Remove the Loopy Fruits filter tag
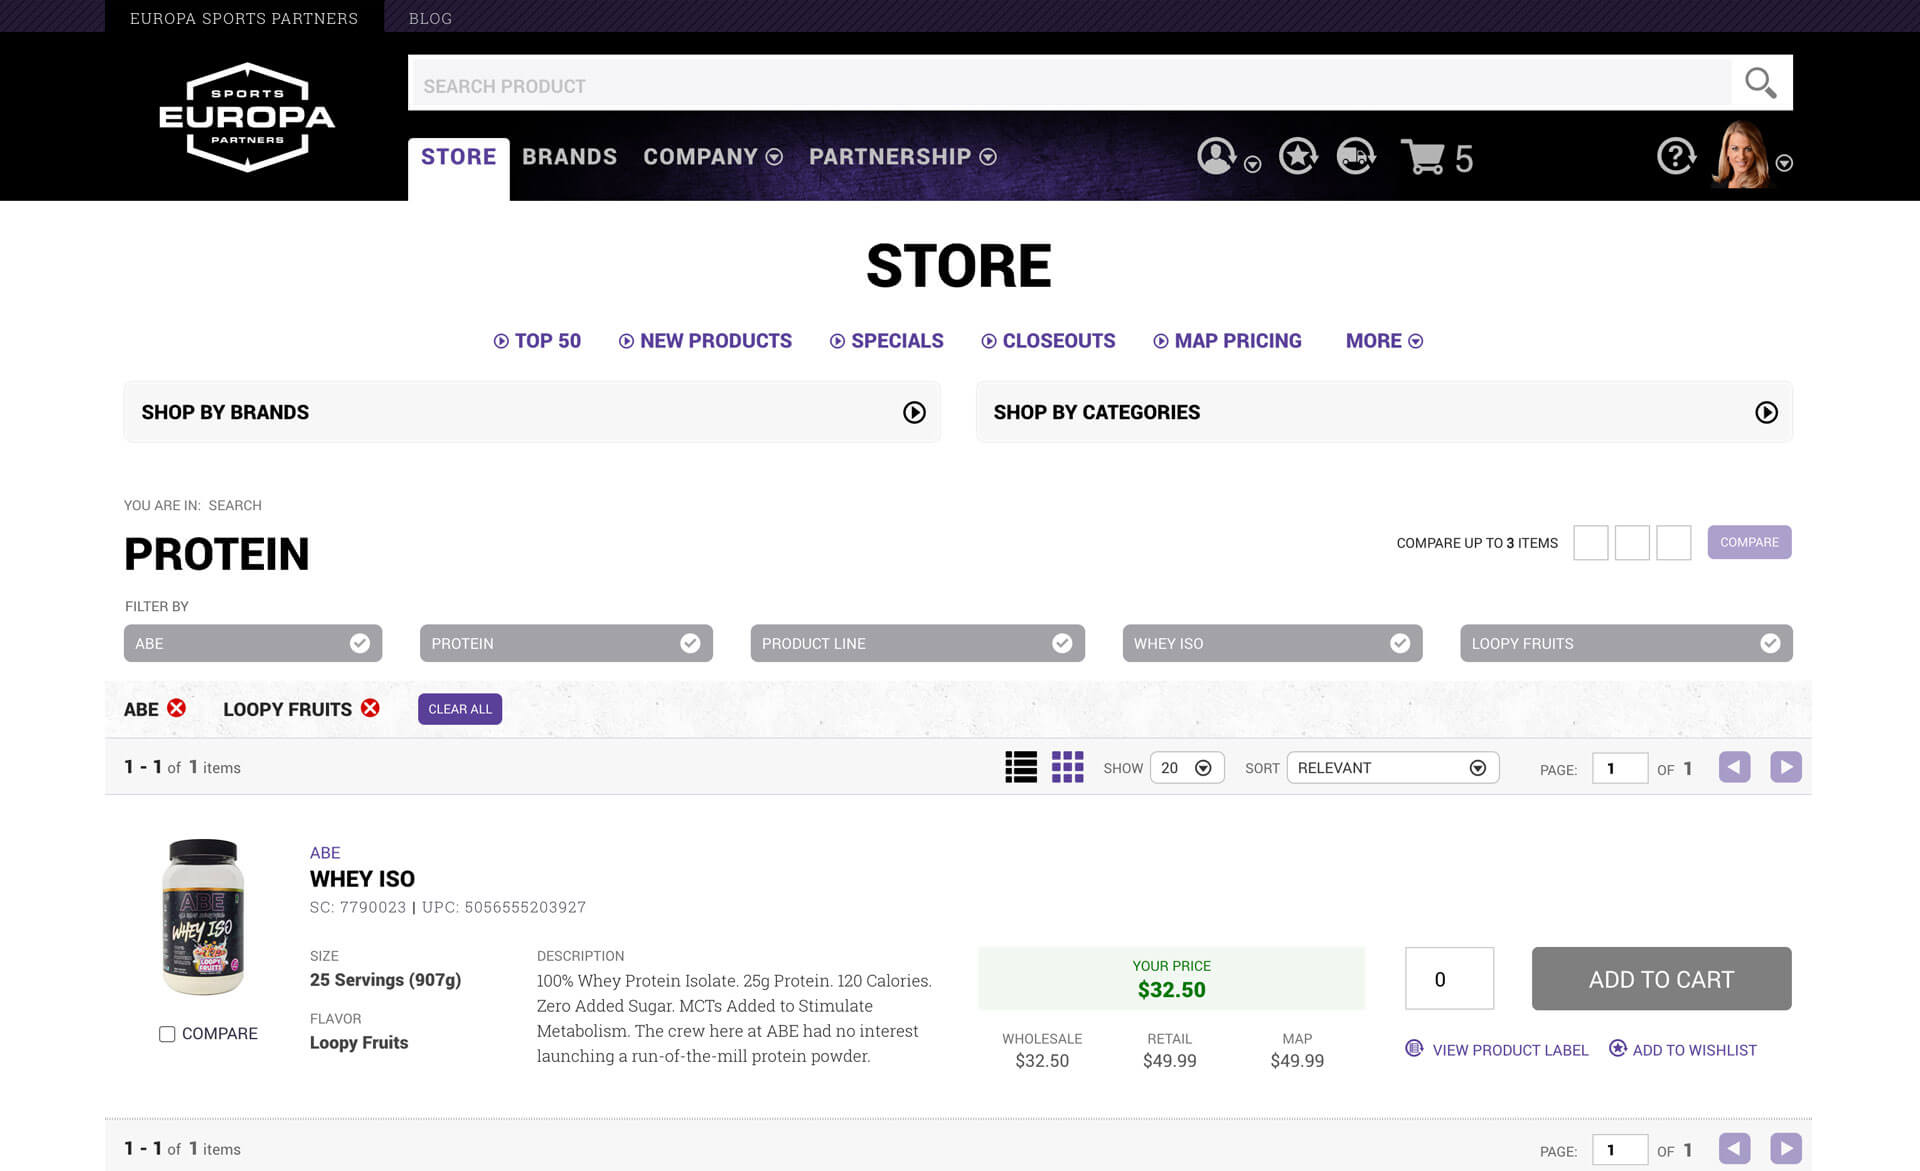The height and width of the screenshot is (1171, 1920). point(370,708)
